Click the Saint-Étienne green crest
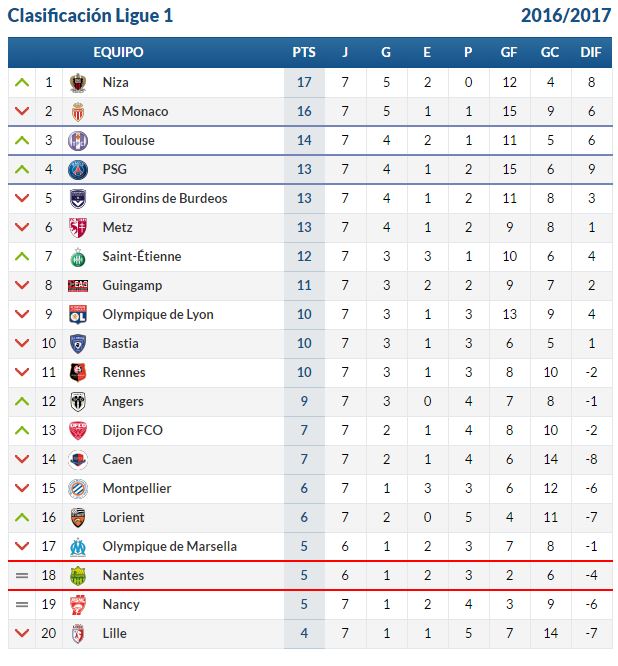Viewport: 618px width, 666px height. [78, 257]
